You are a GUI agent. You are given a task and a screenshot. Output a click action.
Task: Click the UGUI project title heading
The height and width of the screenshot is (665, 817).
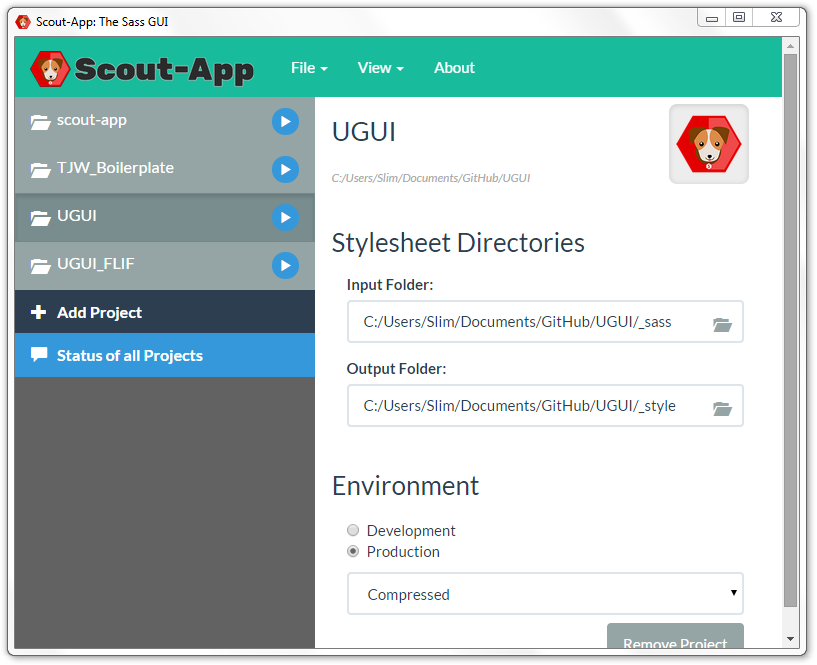[364, 131]
